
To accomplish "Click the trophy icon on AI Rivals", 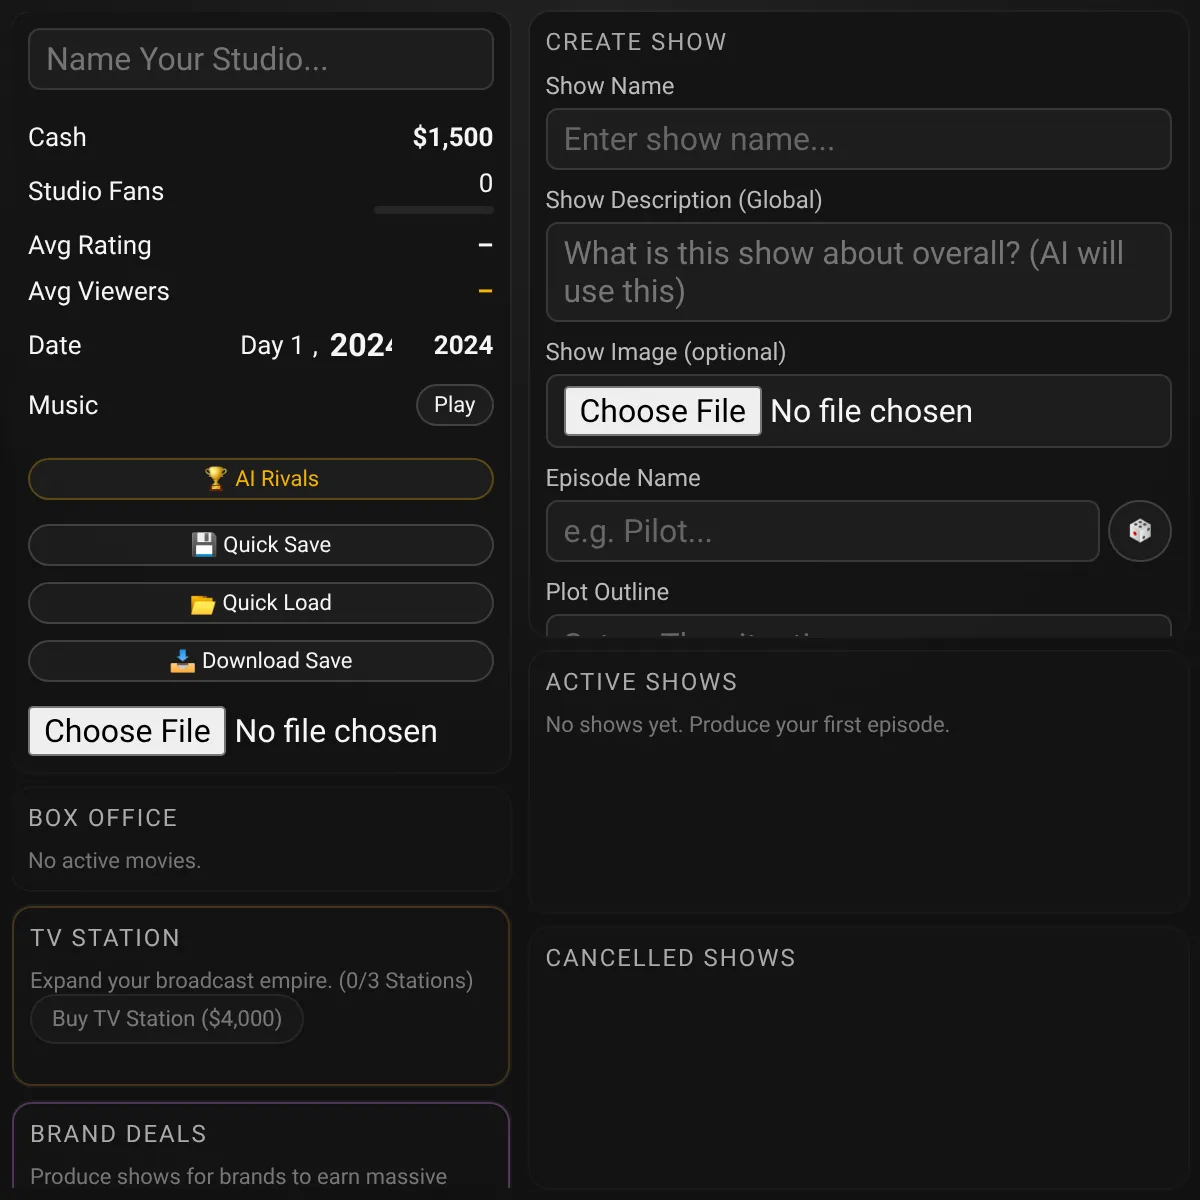I will pos(215,478).
